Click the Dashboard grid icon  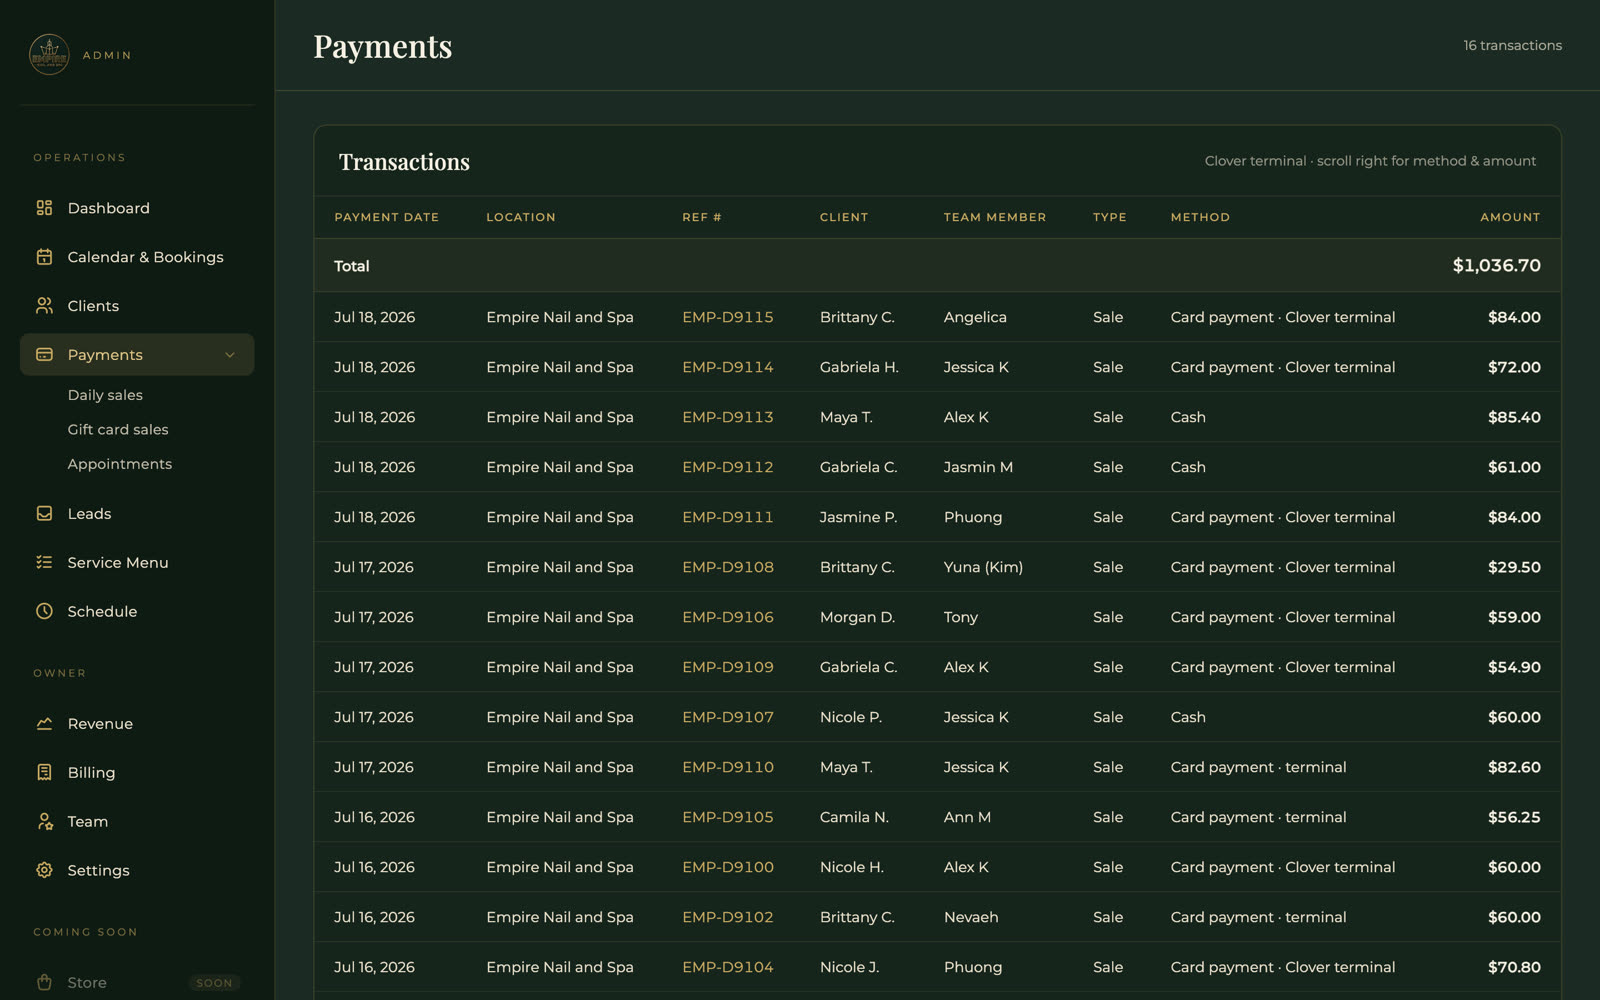click(x=44, y=208)
